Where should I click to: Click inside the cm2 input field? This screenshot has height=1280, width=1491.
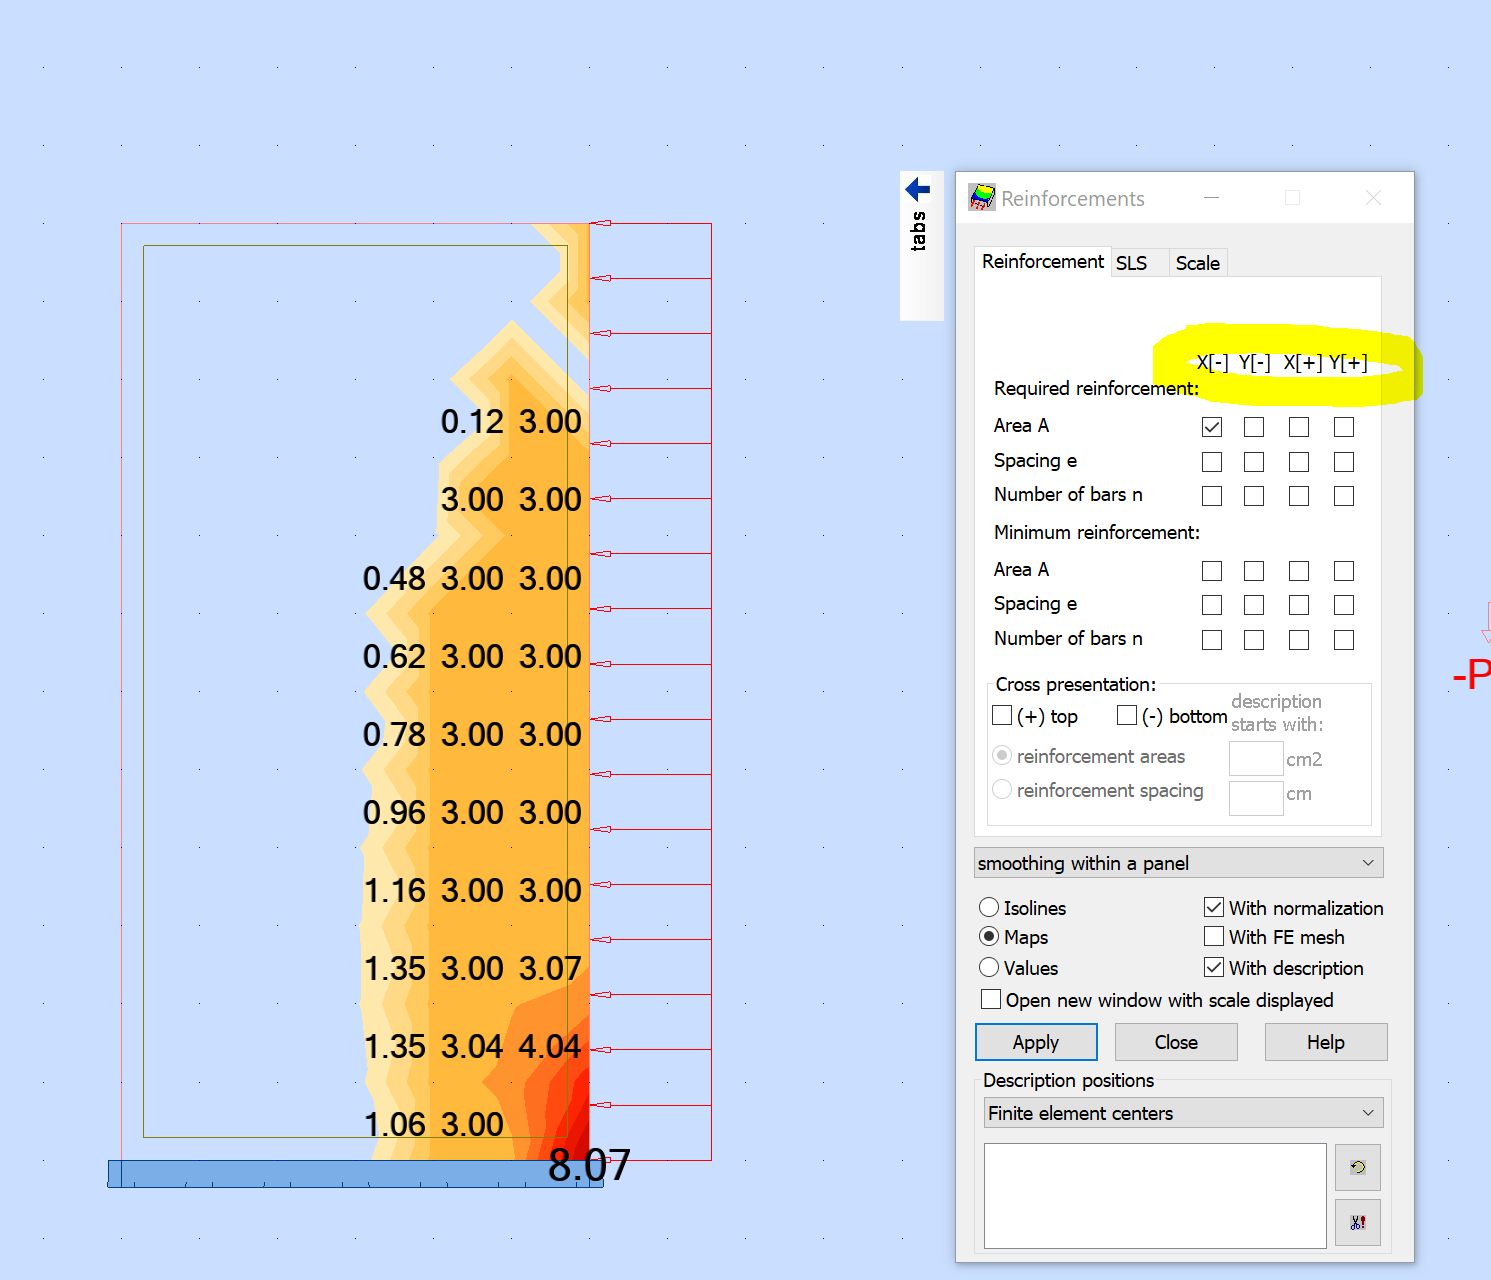1255,758
